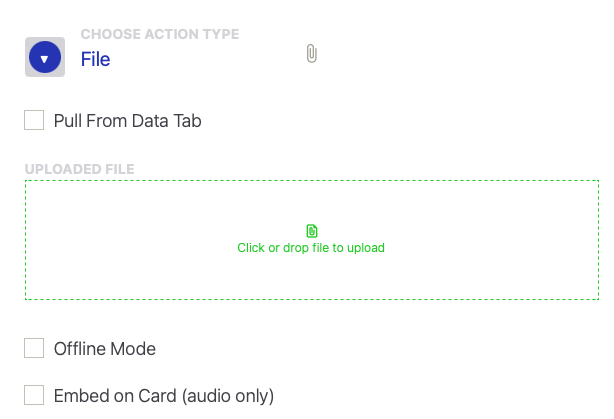Click the green document upload icon
This screenshot has width=614, height=419.
pyautogui.click(x=311, y=231)
